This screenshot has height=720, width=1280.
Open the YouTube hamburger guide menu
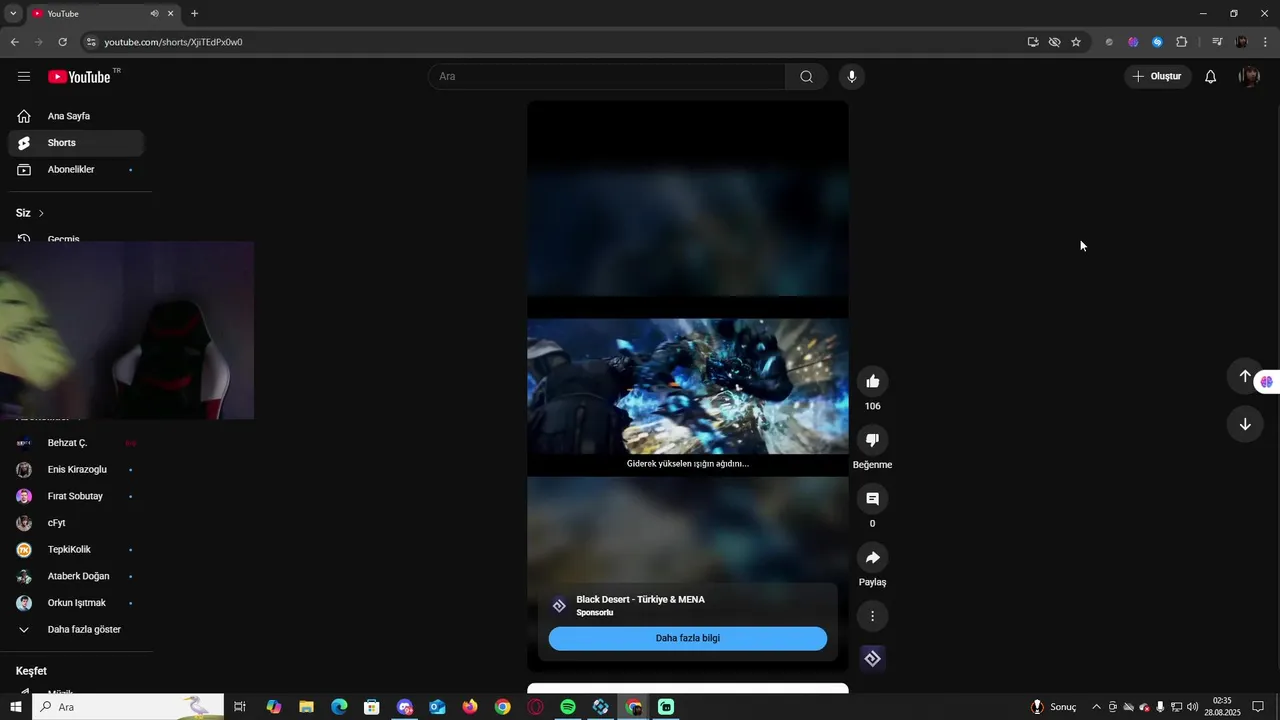pyautogui.click(x=24, y=77)
